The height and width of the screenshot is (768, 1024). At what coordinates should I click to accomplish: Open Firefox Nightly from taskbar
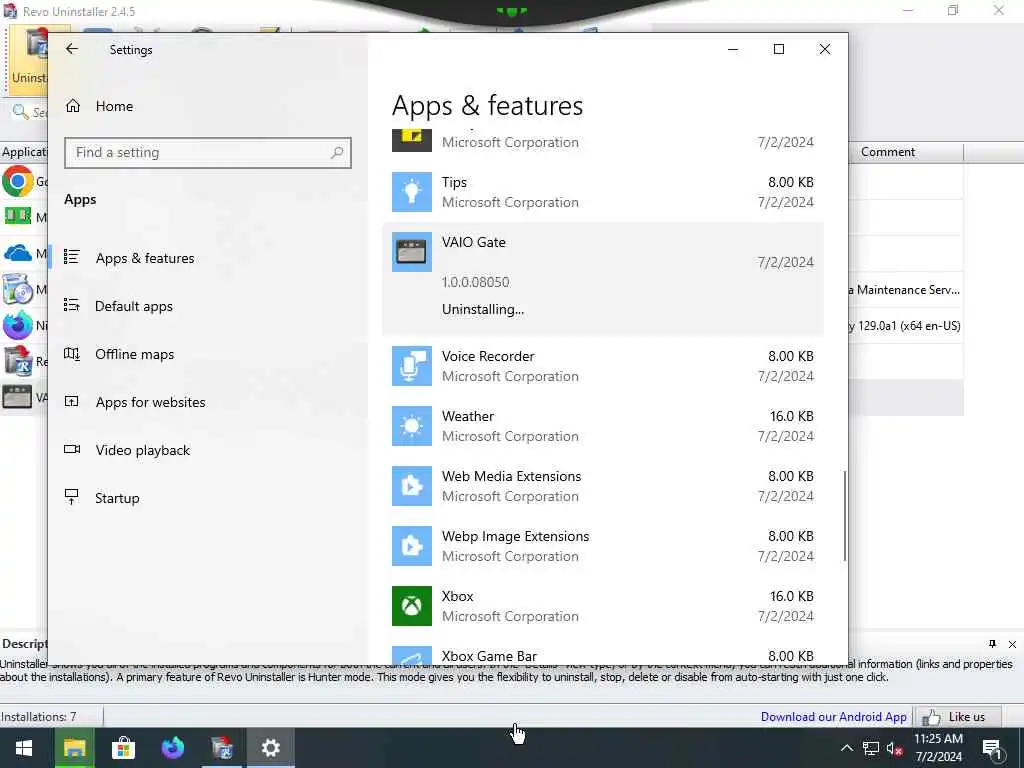(x=173, y=748)
